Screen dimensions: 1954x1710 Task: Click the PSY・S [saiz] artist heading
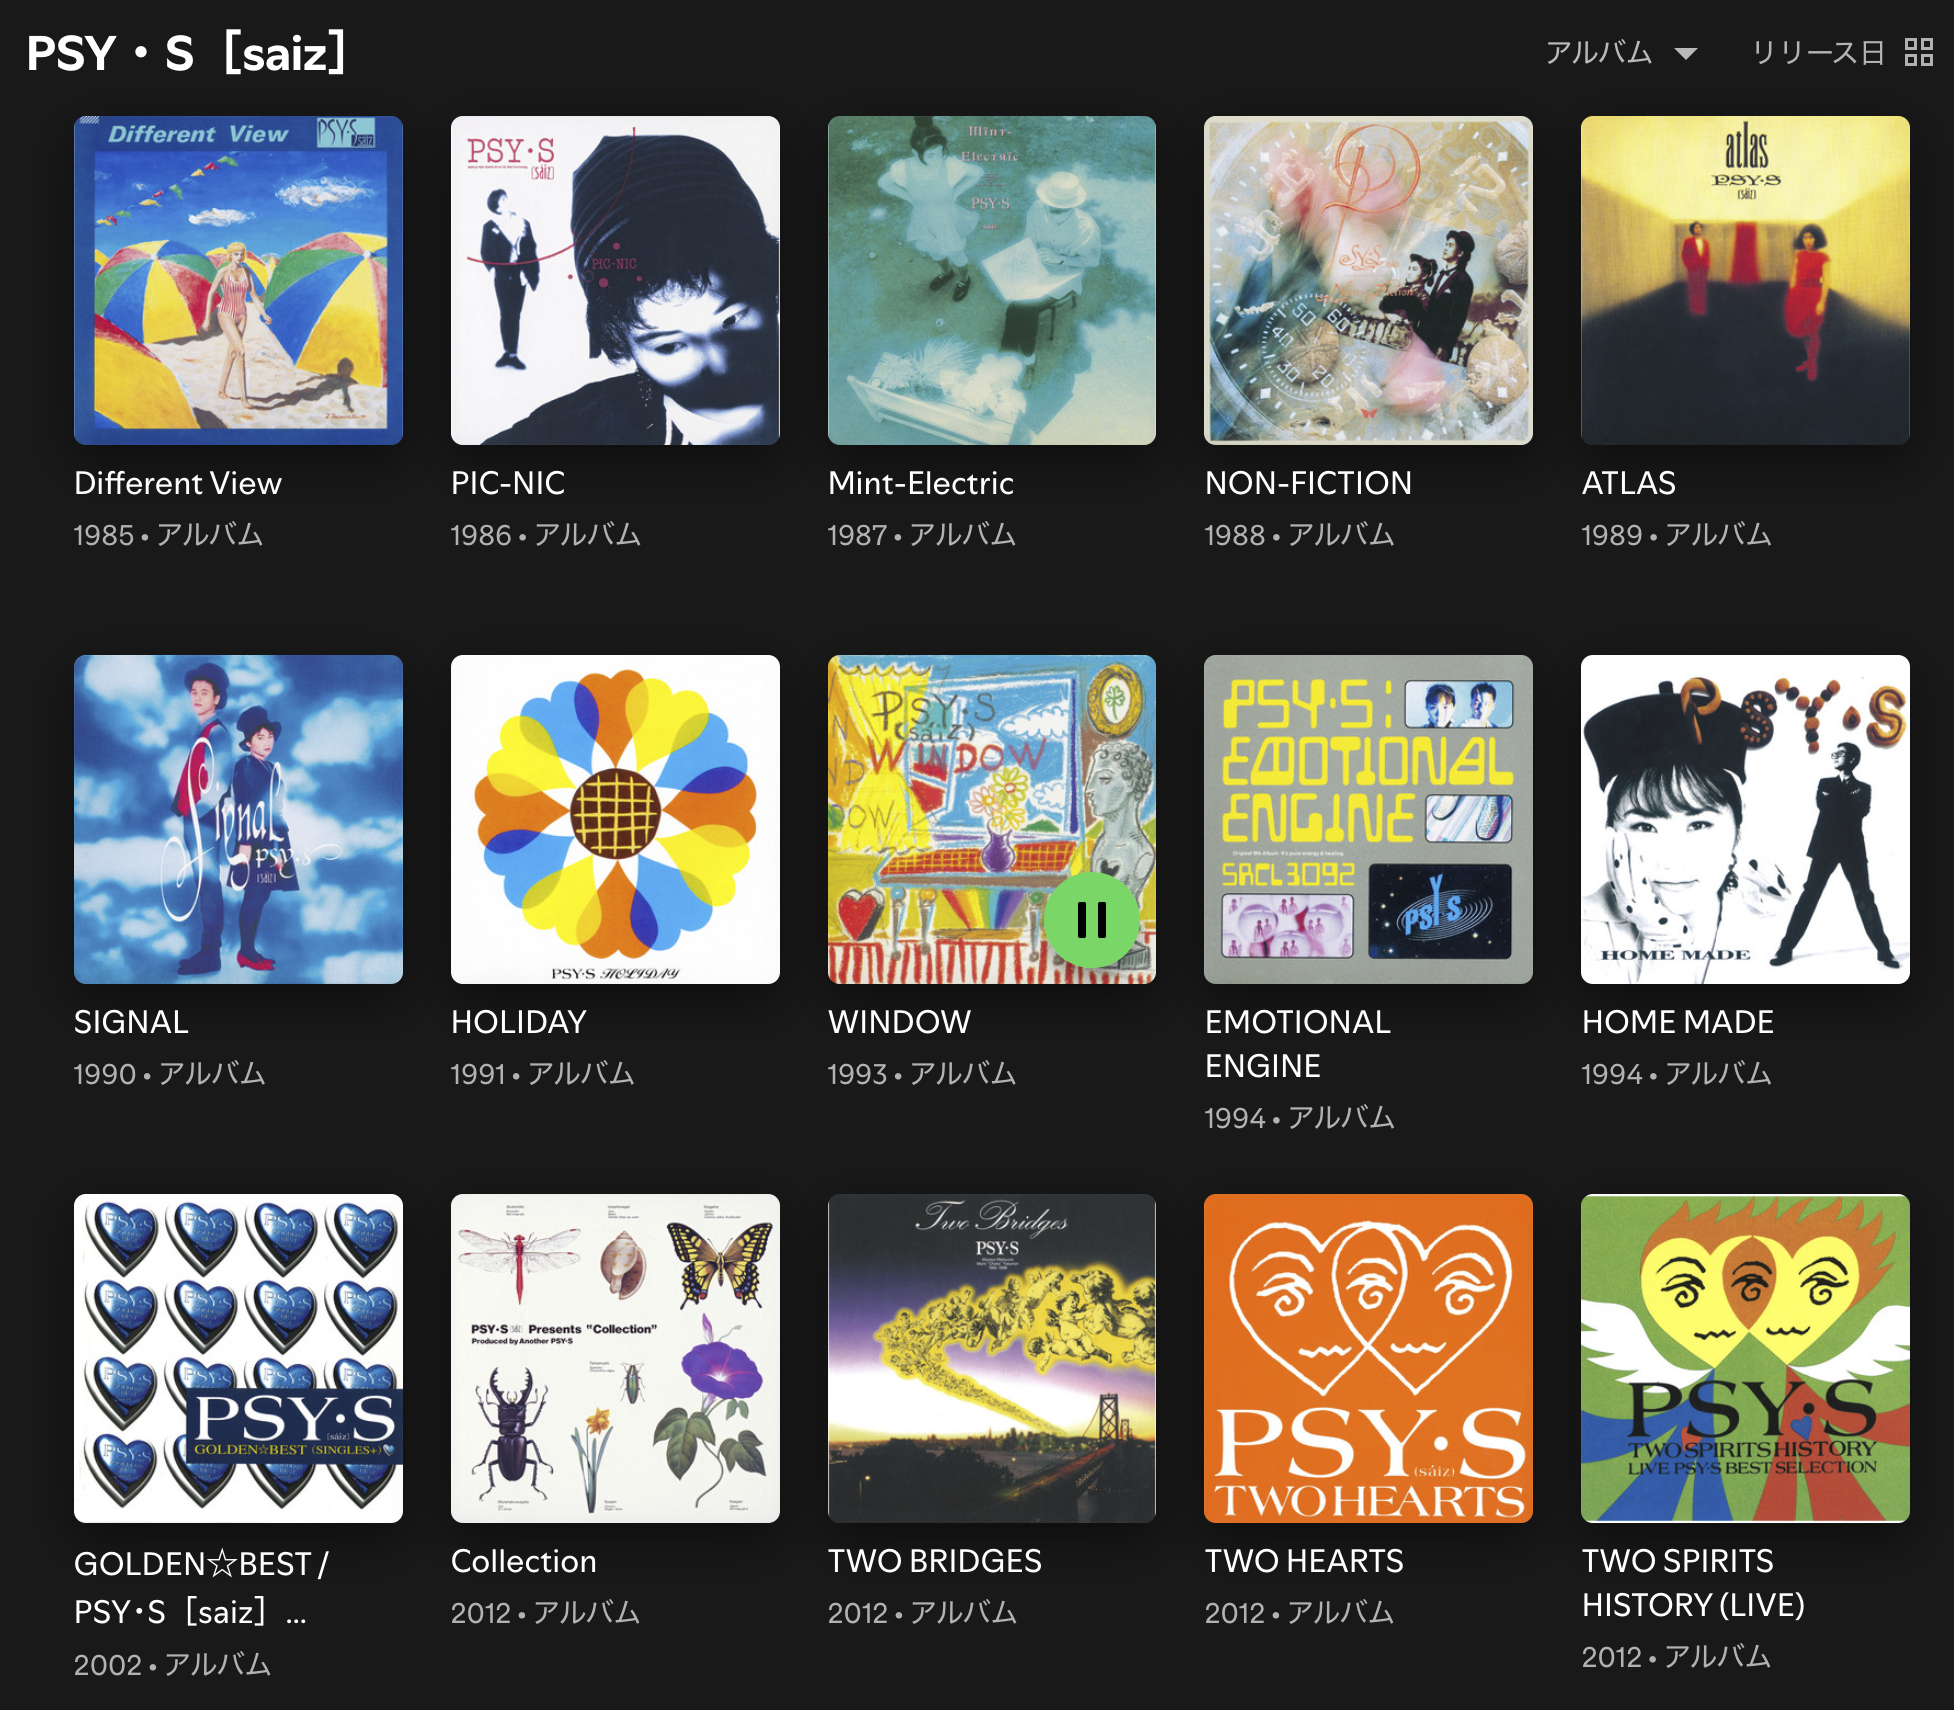pyautogui.click(x=187, y=53)
